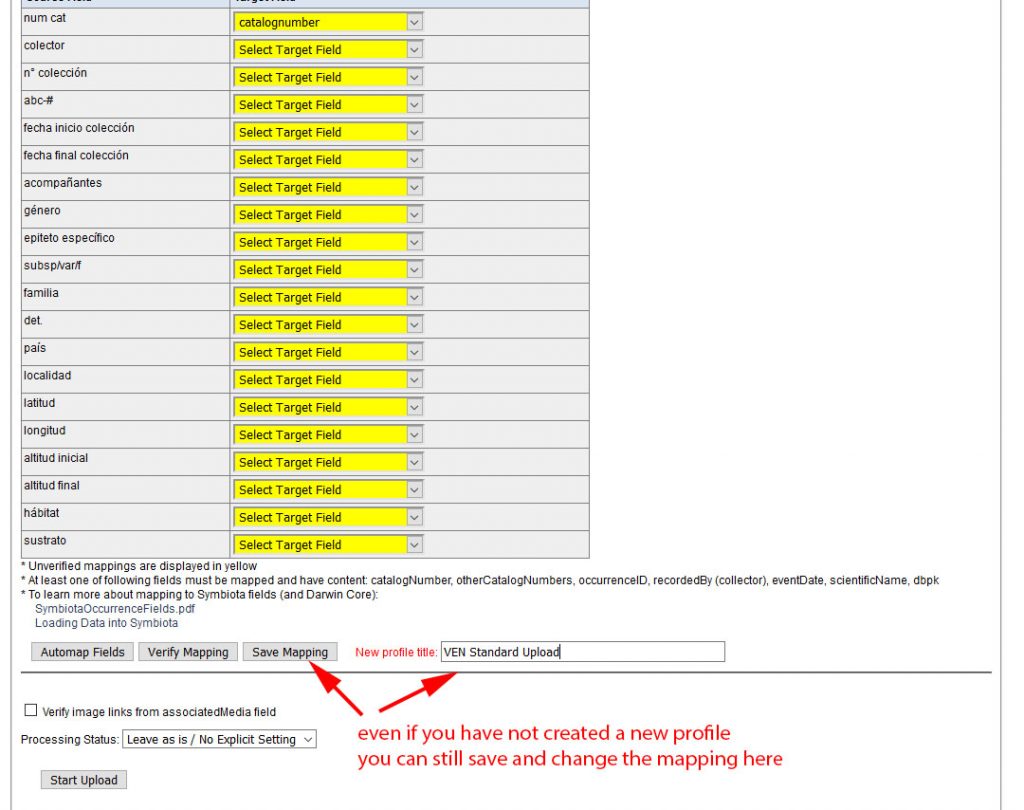The image size is (1024, 810).
Task: Click the 'latitud' source field cell
Action: pyautogui.click(x=125, y=406)
